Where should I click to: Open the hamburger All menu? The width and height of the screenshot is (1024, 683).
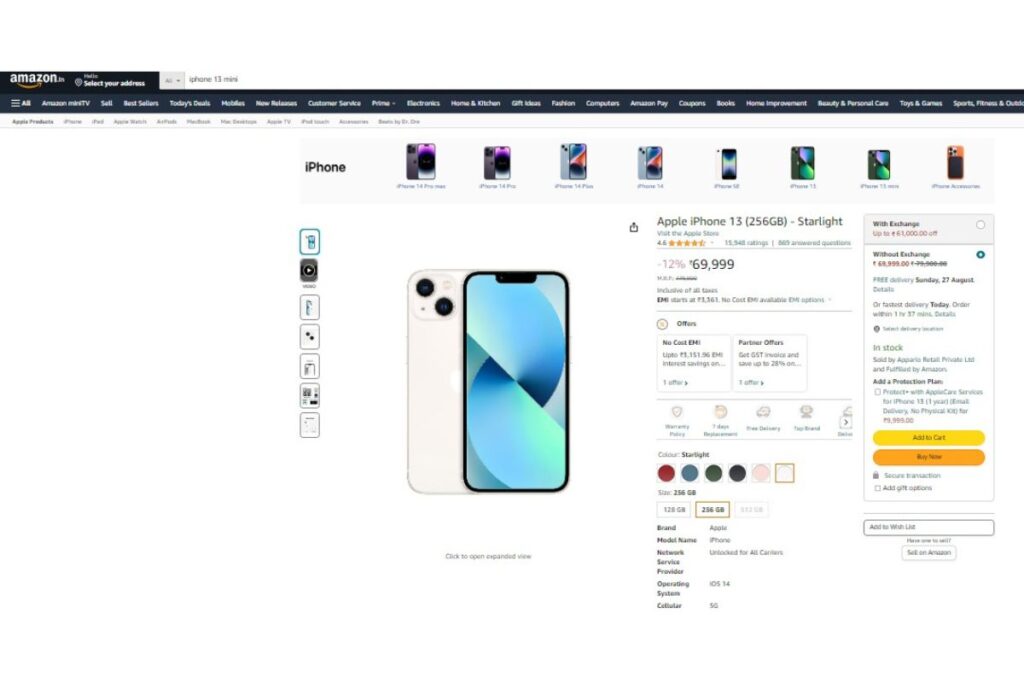click(x=21, y=103)
